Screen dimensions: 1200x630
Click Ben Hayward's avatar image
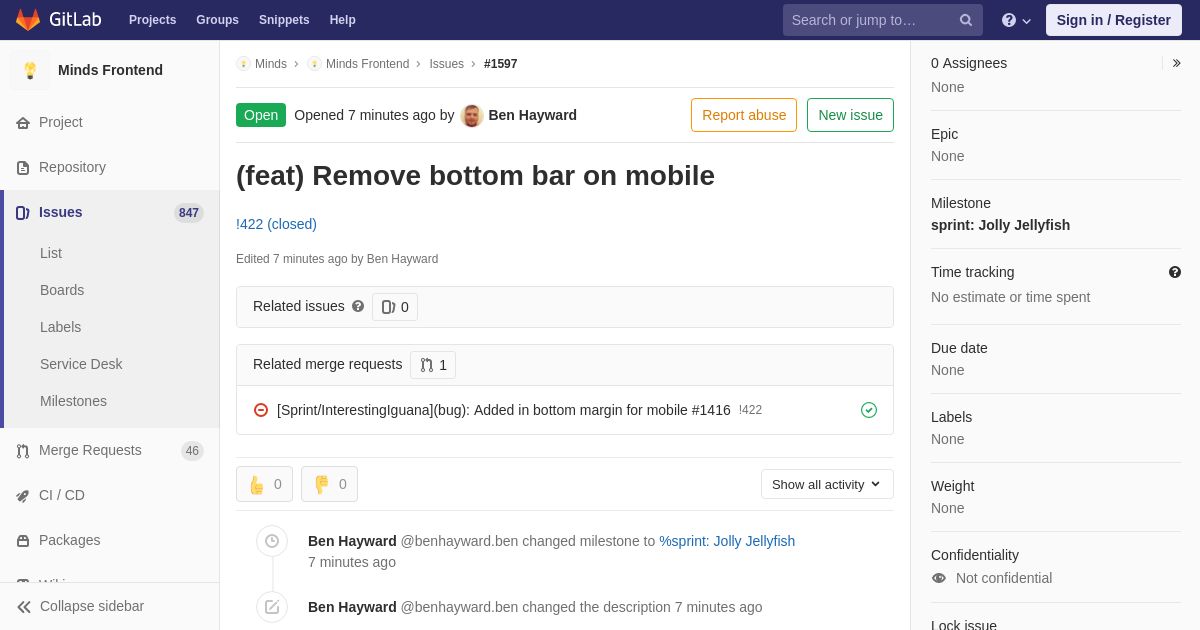pyautogui.click(x=472, y=115)
